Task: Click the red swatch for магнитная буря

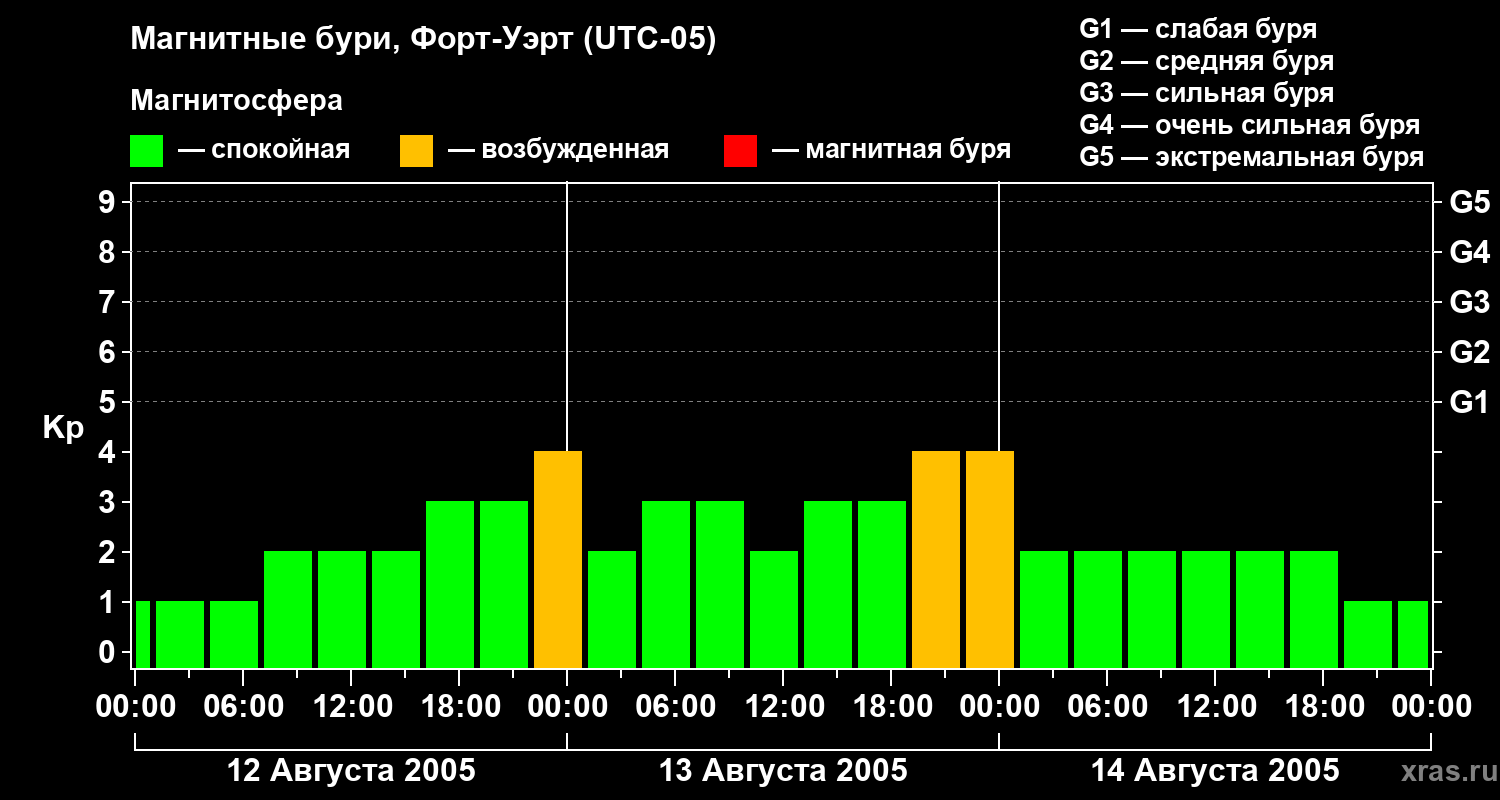Action: (x=740, y=151)
